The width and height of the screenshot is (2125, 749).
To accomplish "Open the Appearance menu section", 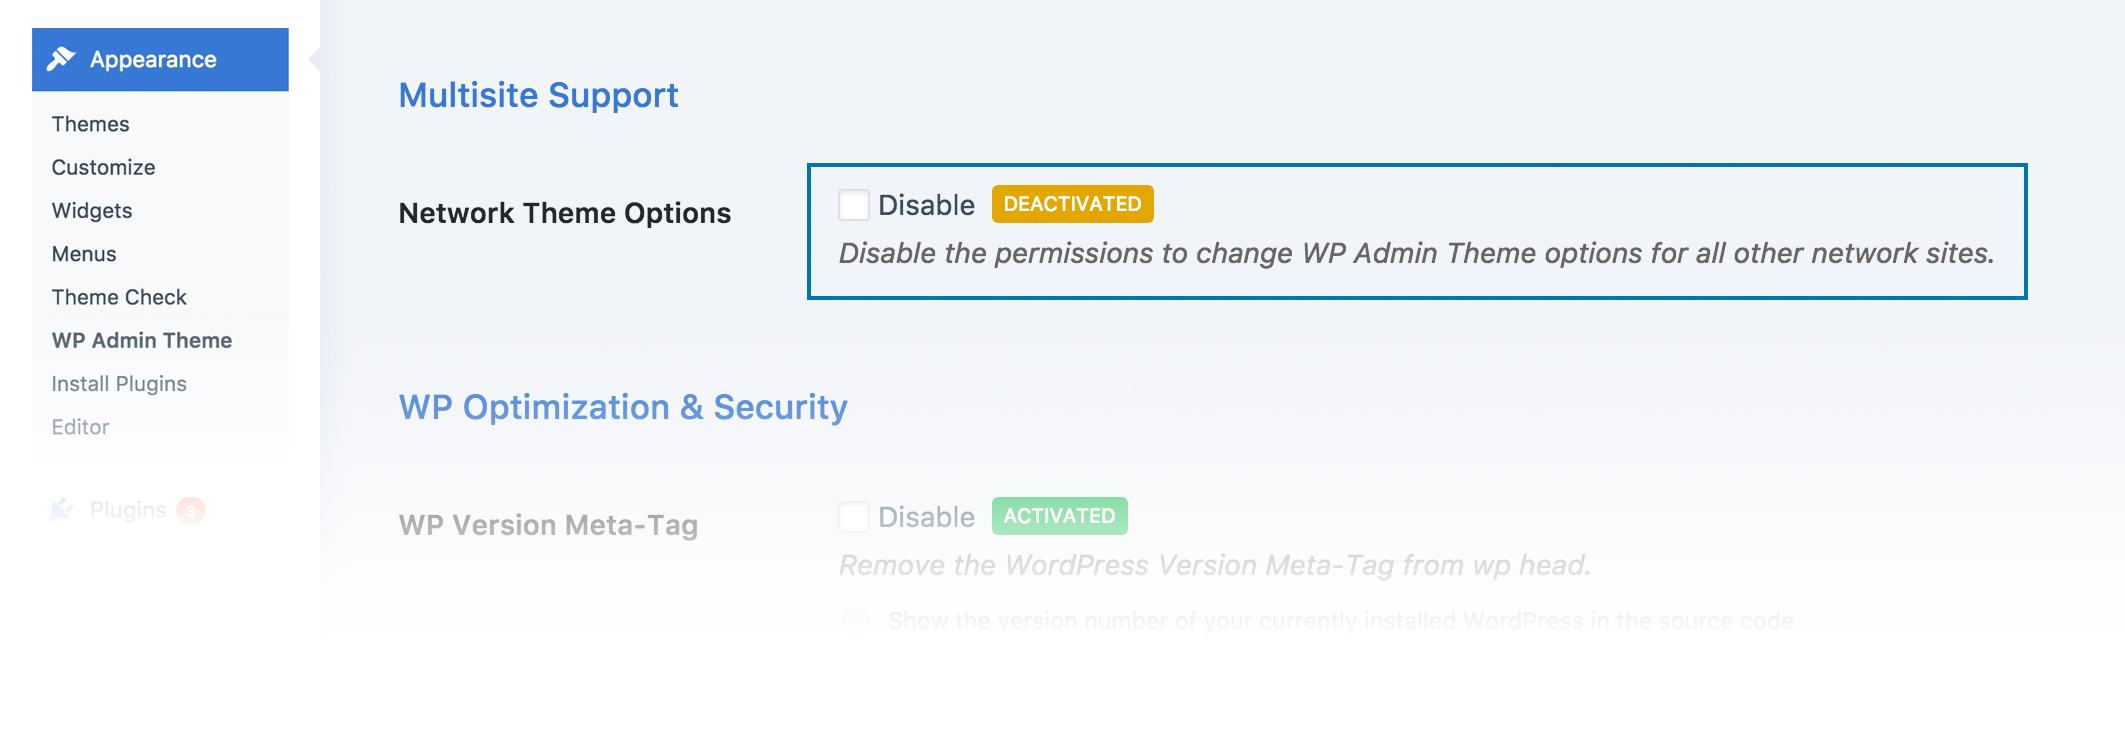I will [x=160, y=59].
